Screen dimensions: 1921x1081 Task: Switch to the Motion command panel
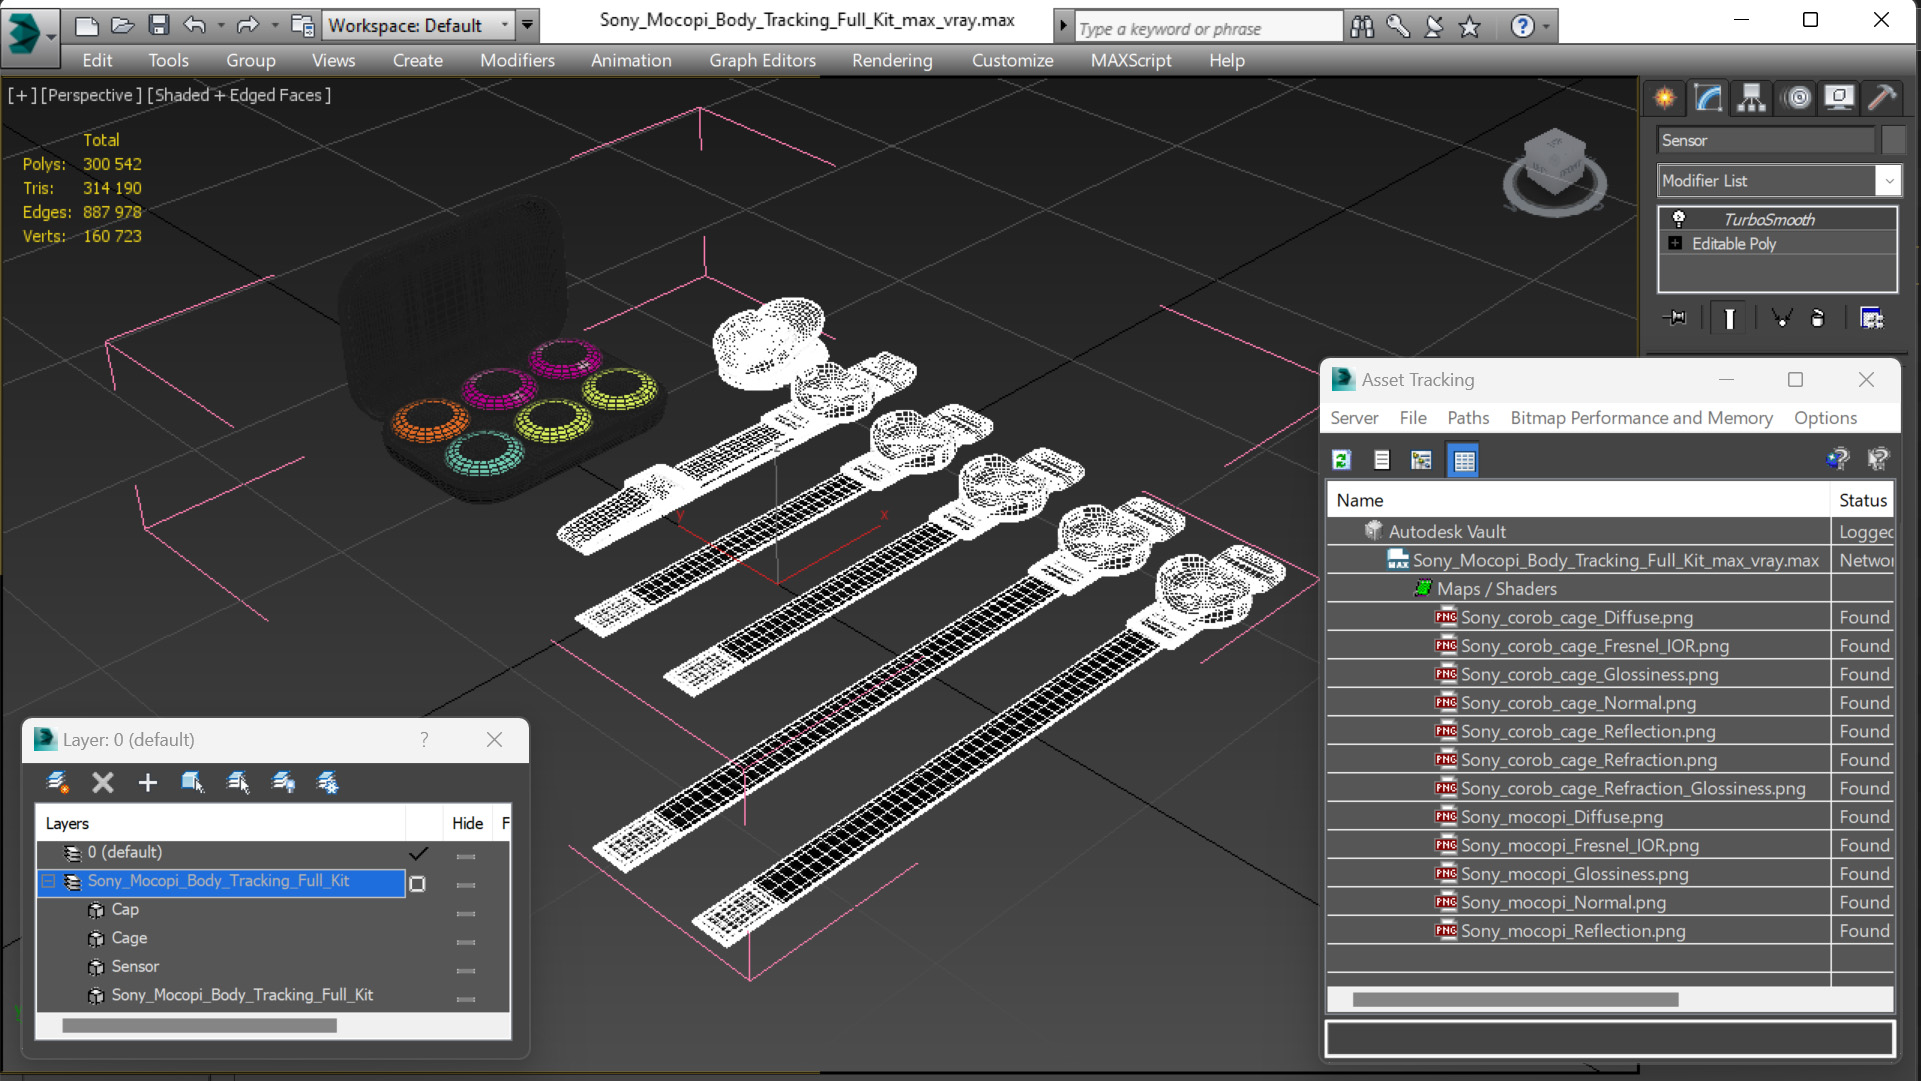click(x=1797, y=97)
